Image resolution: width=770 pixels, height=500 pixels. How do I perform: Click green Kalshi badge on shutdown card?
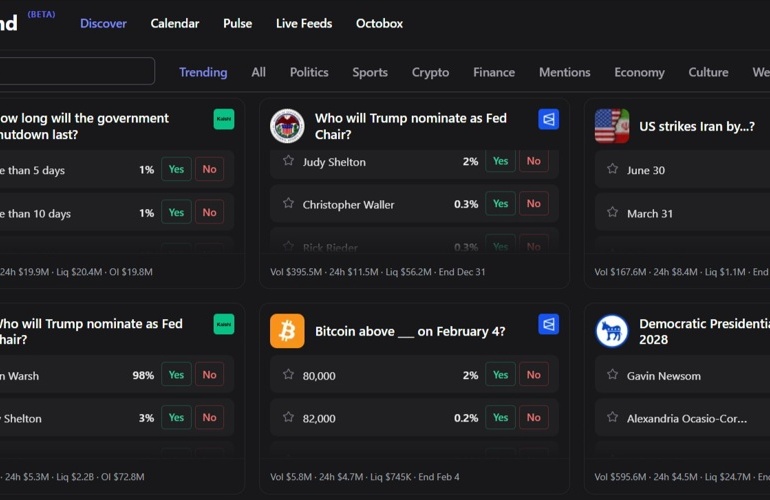pyautogui.click(x=224, y=119)
